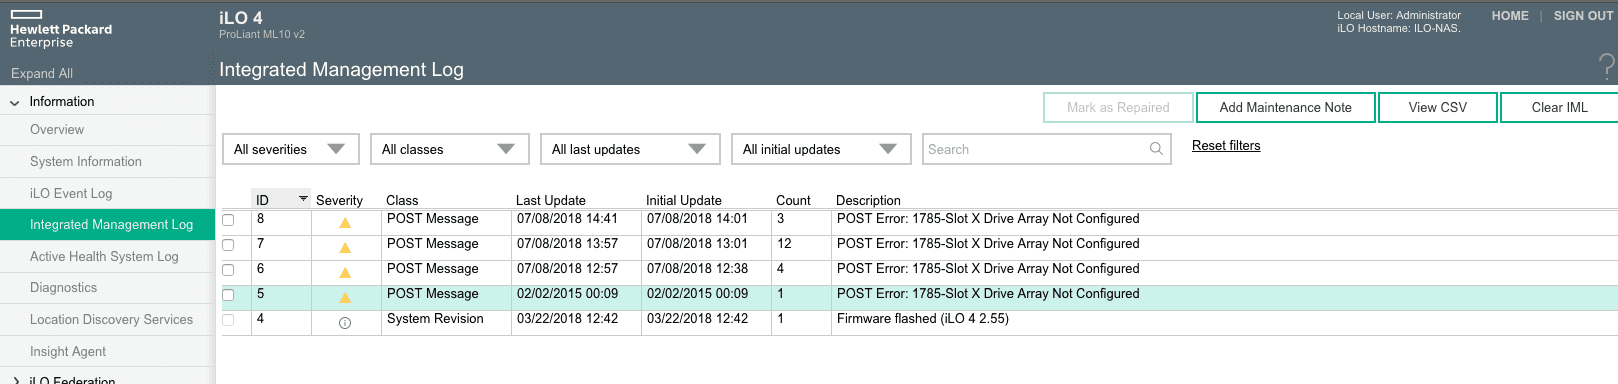Image resolution: width=1618 pixels, height=384 pixels.
Task: Select the checkbox for log entry 5
Action: point(228,295)
